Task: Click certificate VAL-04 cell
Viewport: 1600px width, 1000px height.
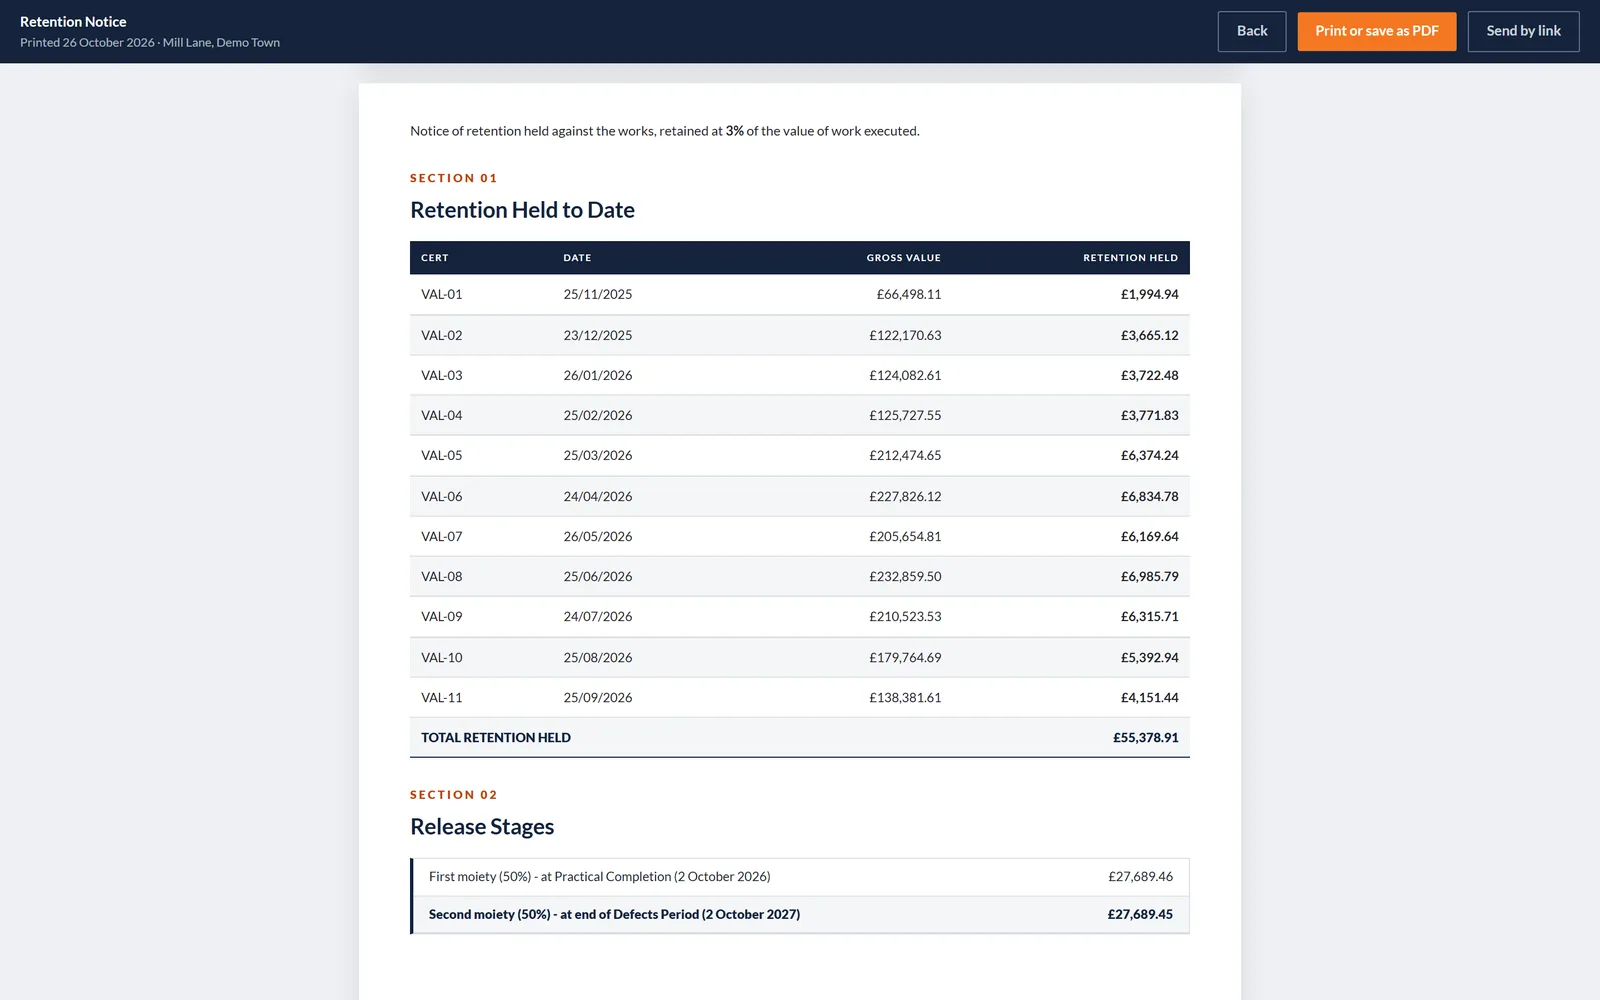Action: 442,415
